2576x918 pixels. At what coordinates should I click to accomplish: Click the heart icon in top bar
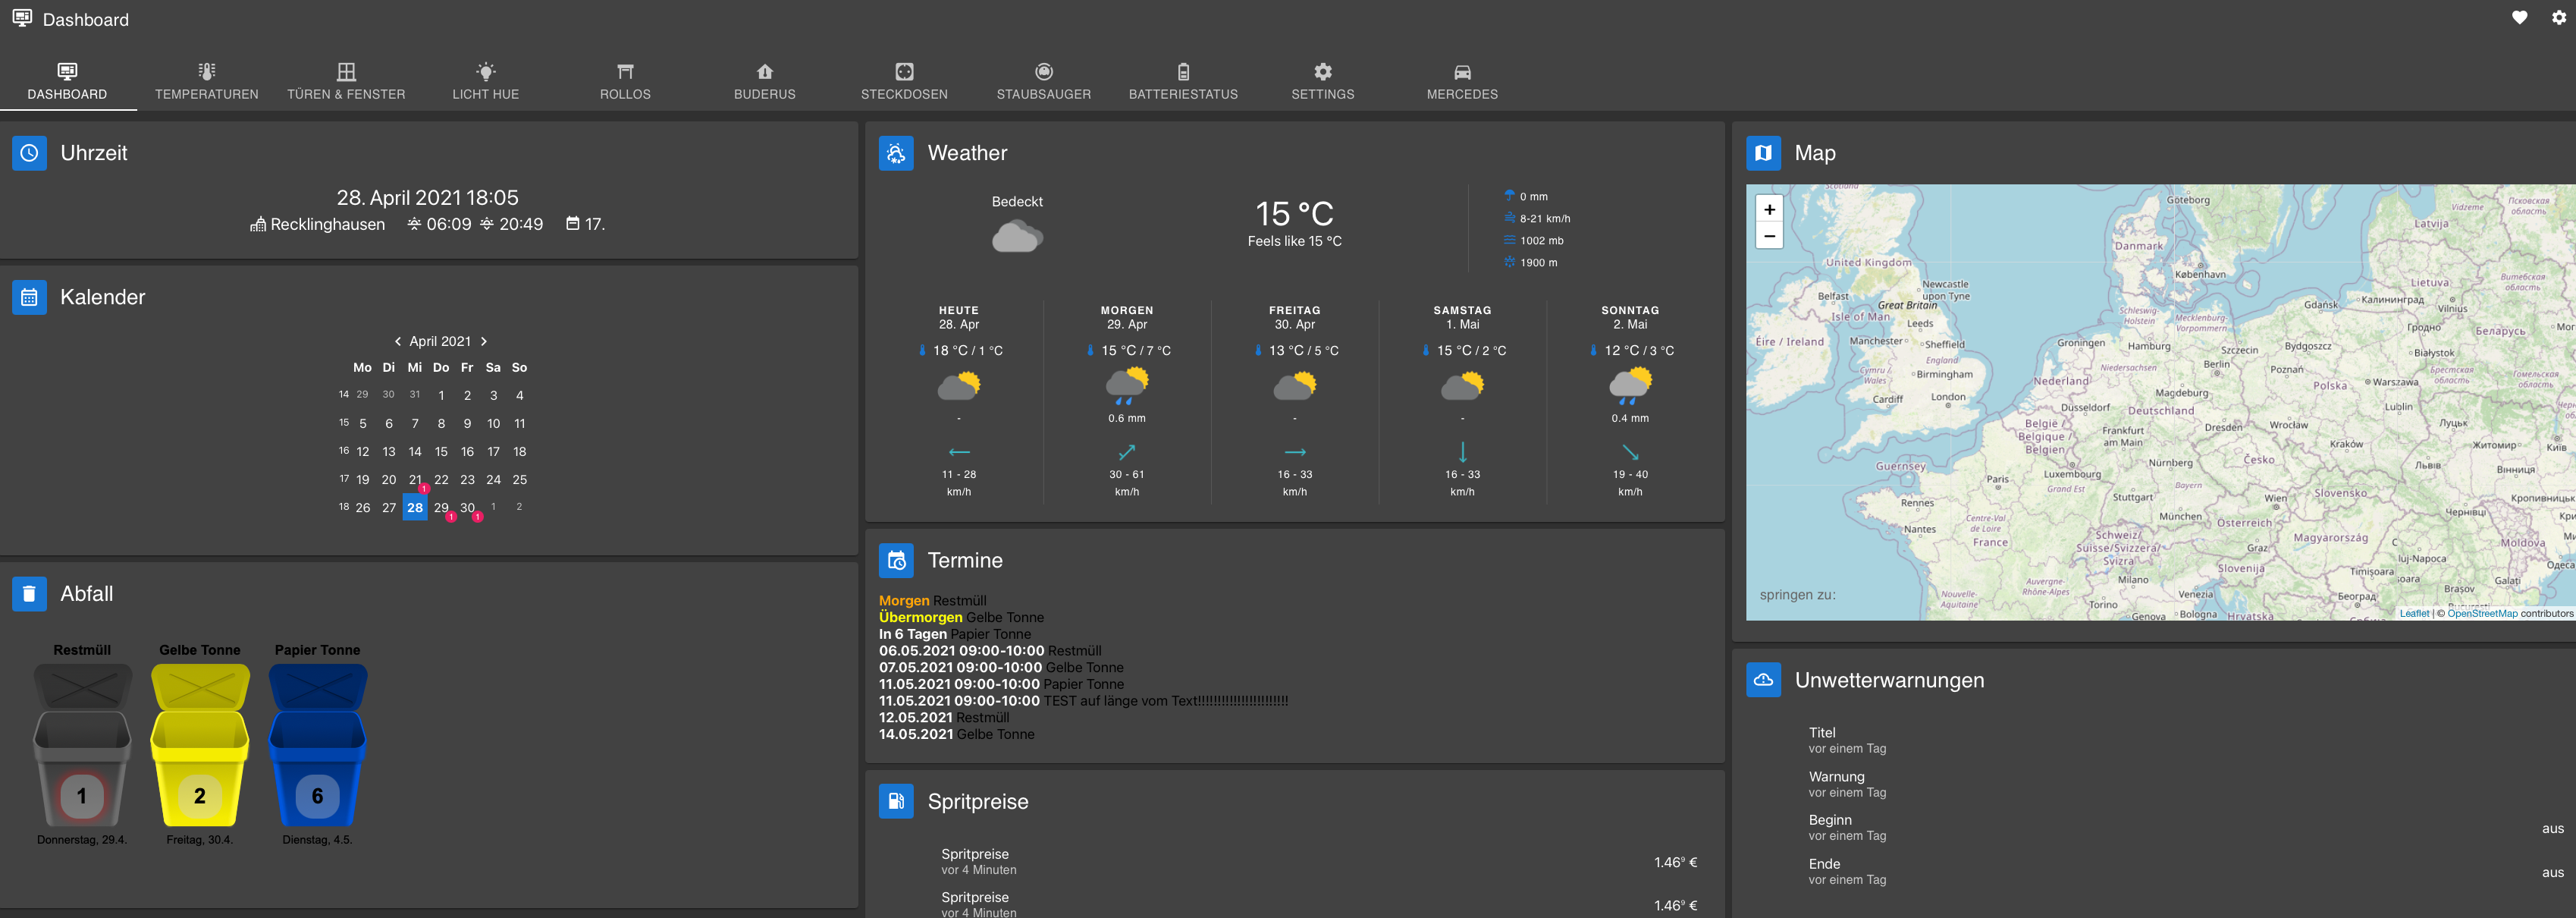click(x=2519, y=18)
